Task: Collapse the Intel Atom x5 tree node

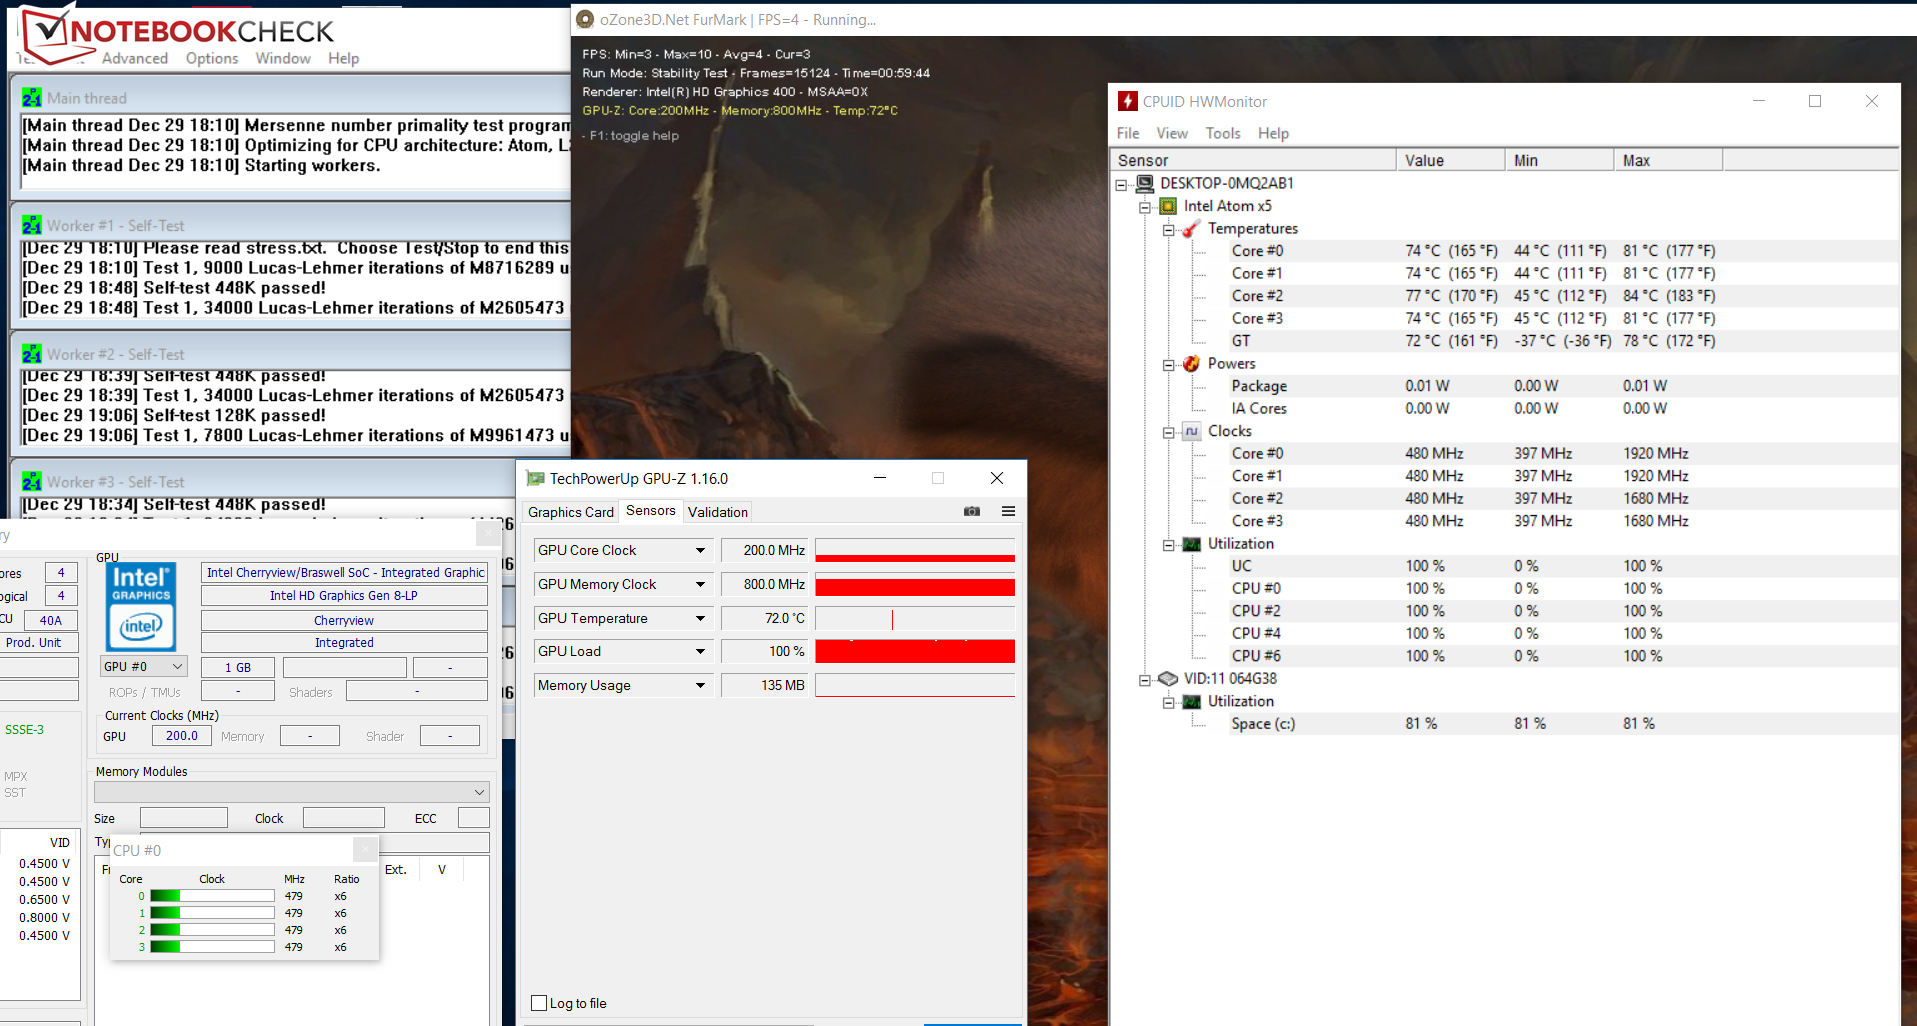Action: [1145, 207]
